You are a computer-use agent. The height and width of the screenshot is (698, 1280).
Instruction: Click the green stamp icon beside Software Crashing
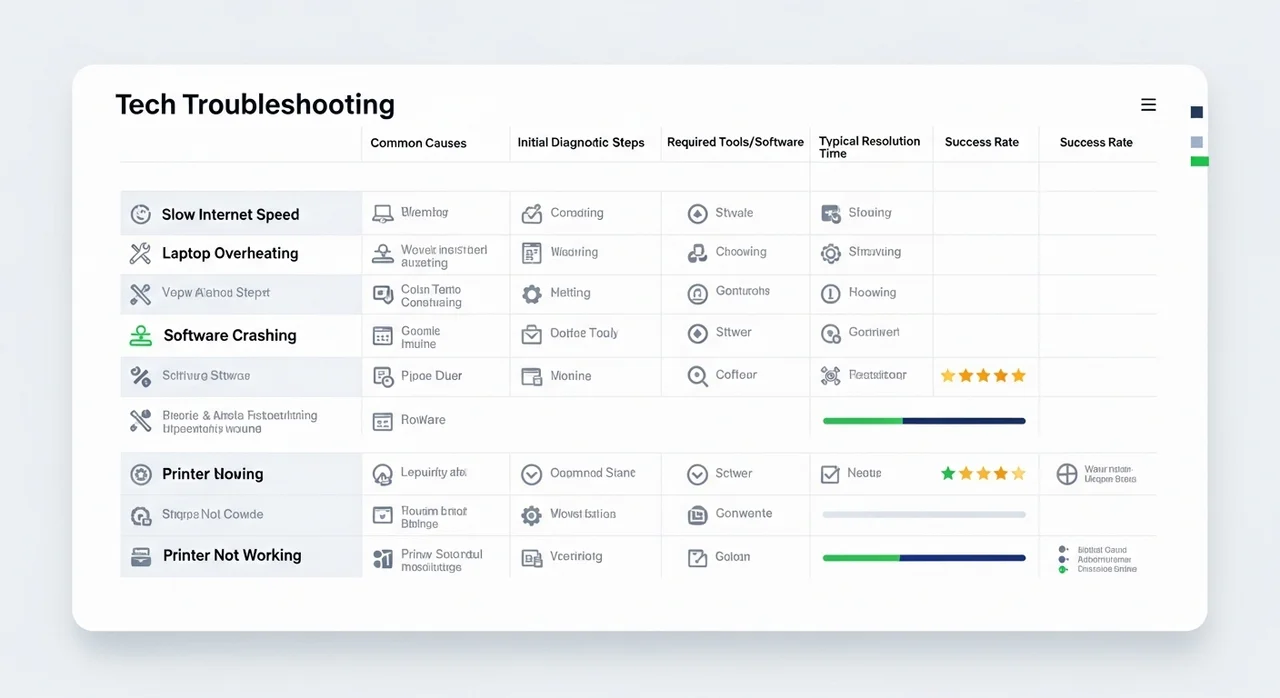pos(141,336)
